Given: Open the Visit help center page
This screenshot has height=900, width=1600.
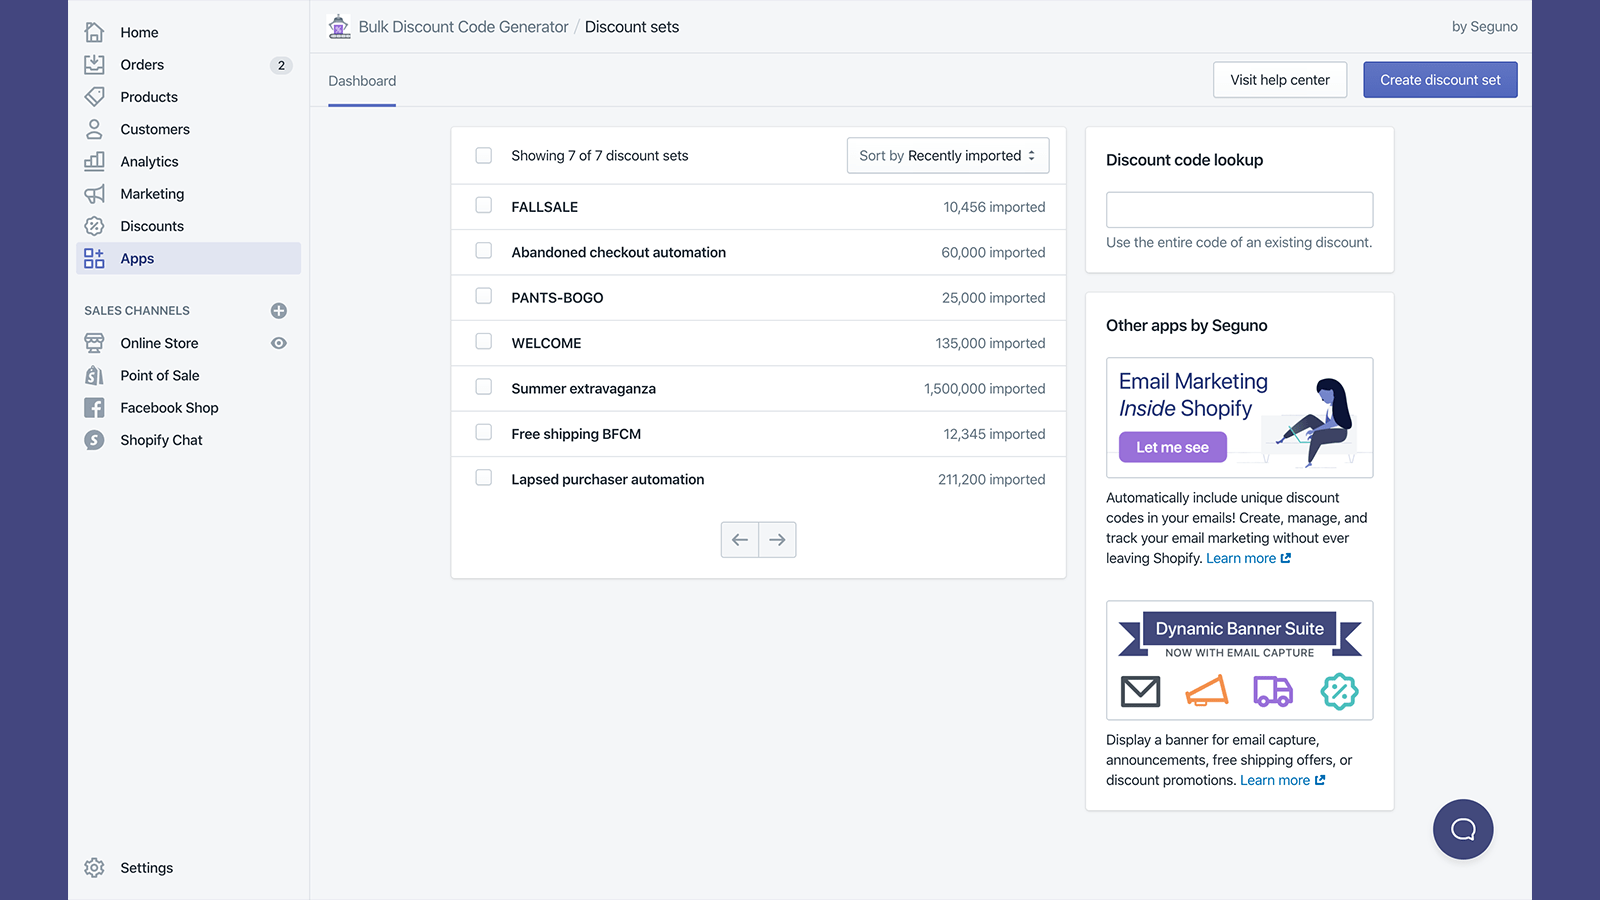Looking at the screenshot, I should click(1280, 79).
